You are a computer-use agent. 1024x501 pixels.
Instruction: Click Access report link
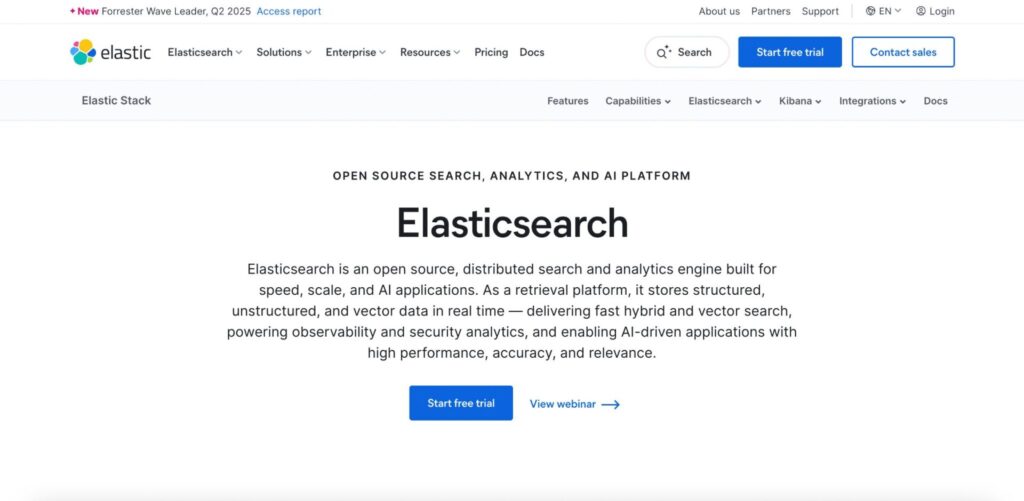[x=289, y=11]
